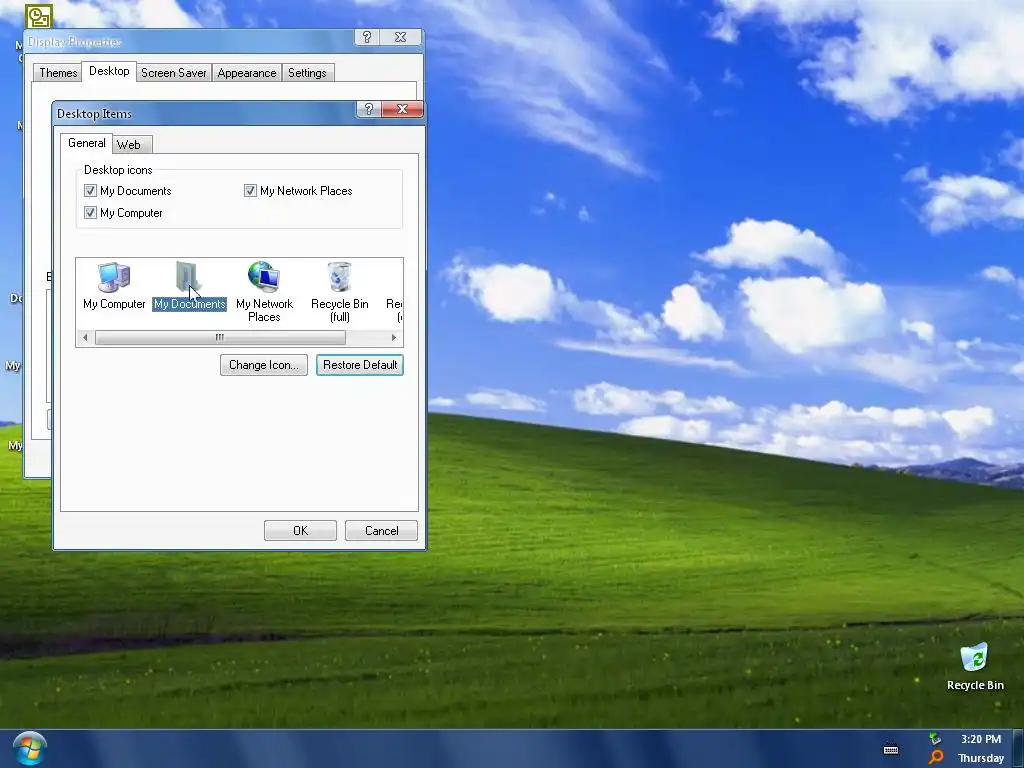Click the Safely Remove Hardware tray icon
Image resolution: width=1024 pixels, height=768 pixels.
[x=935, y=739]
